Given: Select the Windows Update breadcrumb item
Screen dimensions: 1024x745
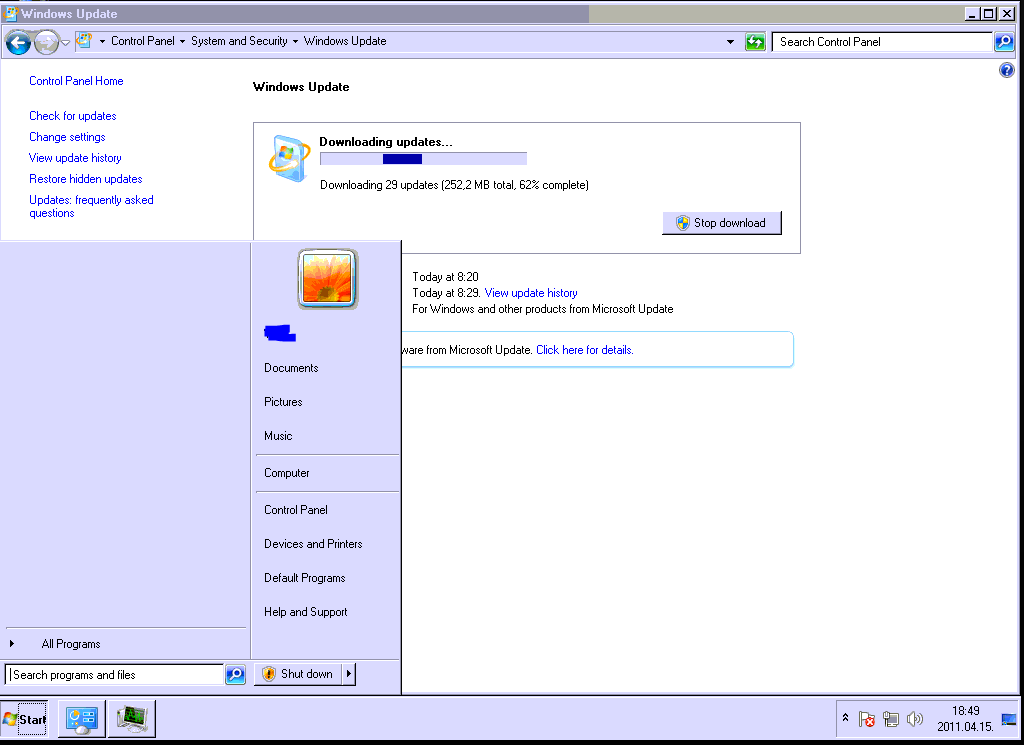Looking at the screenshot, I should 345,41.
